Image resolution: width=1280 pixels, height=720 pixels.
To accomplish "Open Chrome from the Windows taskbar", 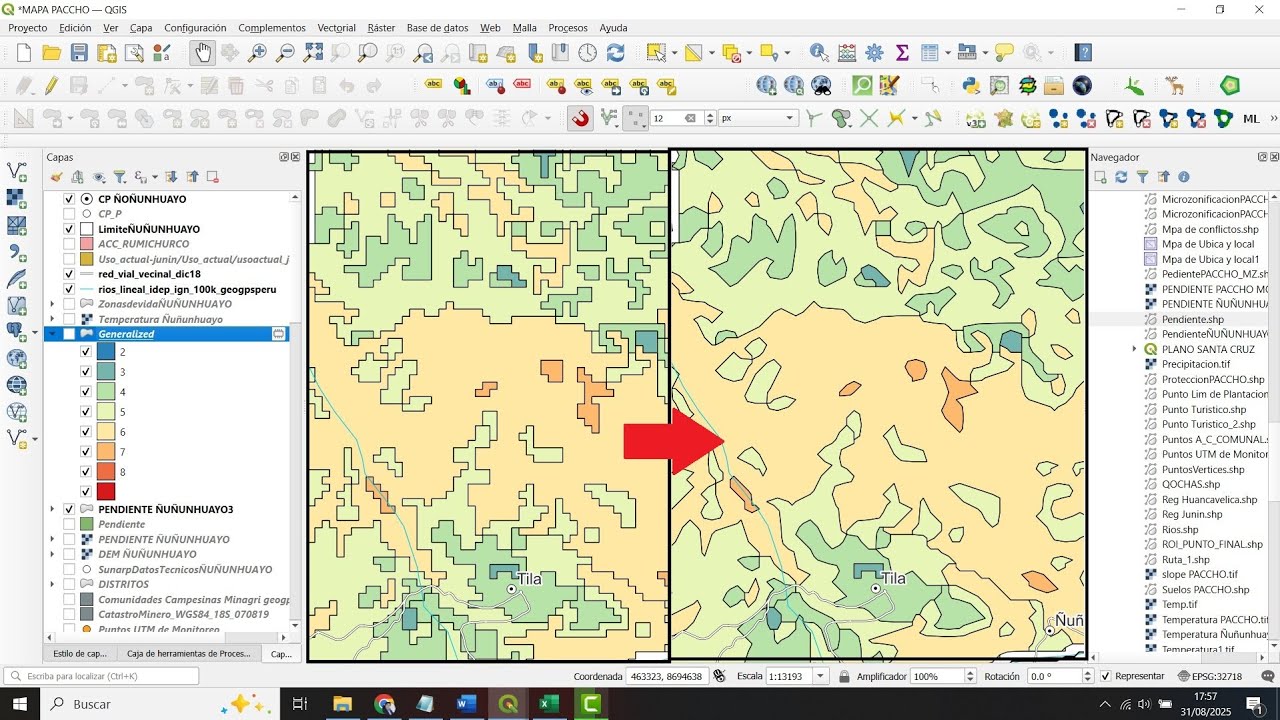I will point(384,704).
